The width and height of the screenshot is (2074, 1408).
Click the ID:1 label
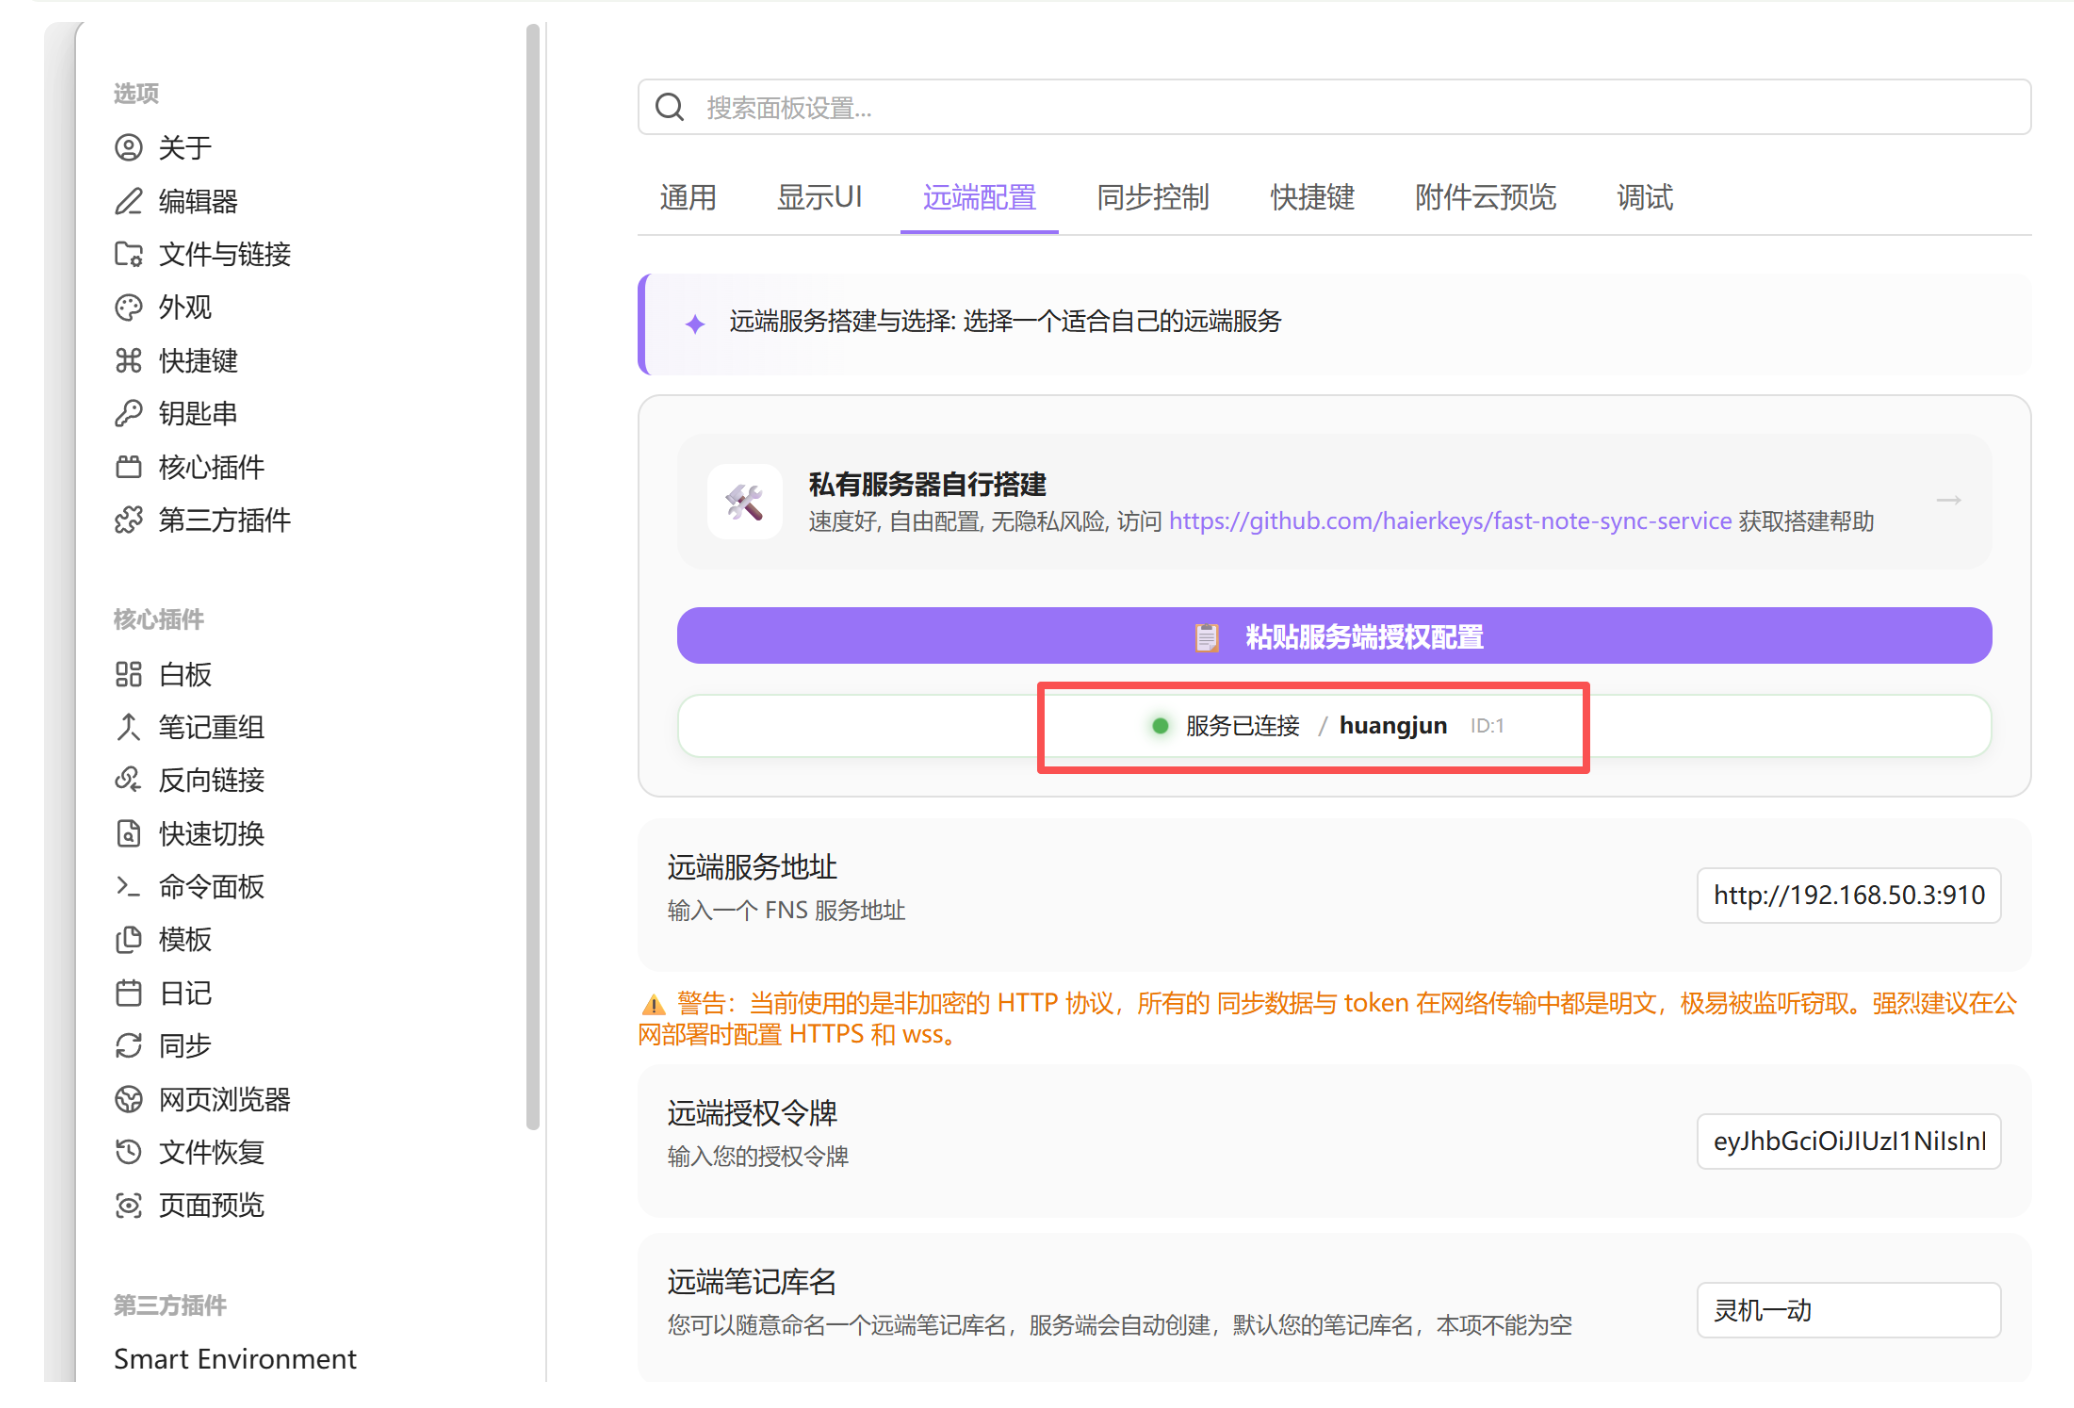(1487, 726)
